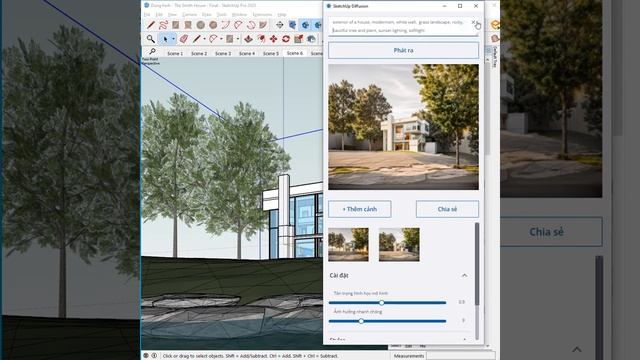Open Line tool dropdown arrow in second row
640x360 pixels.
click(x=204, y=39)
